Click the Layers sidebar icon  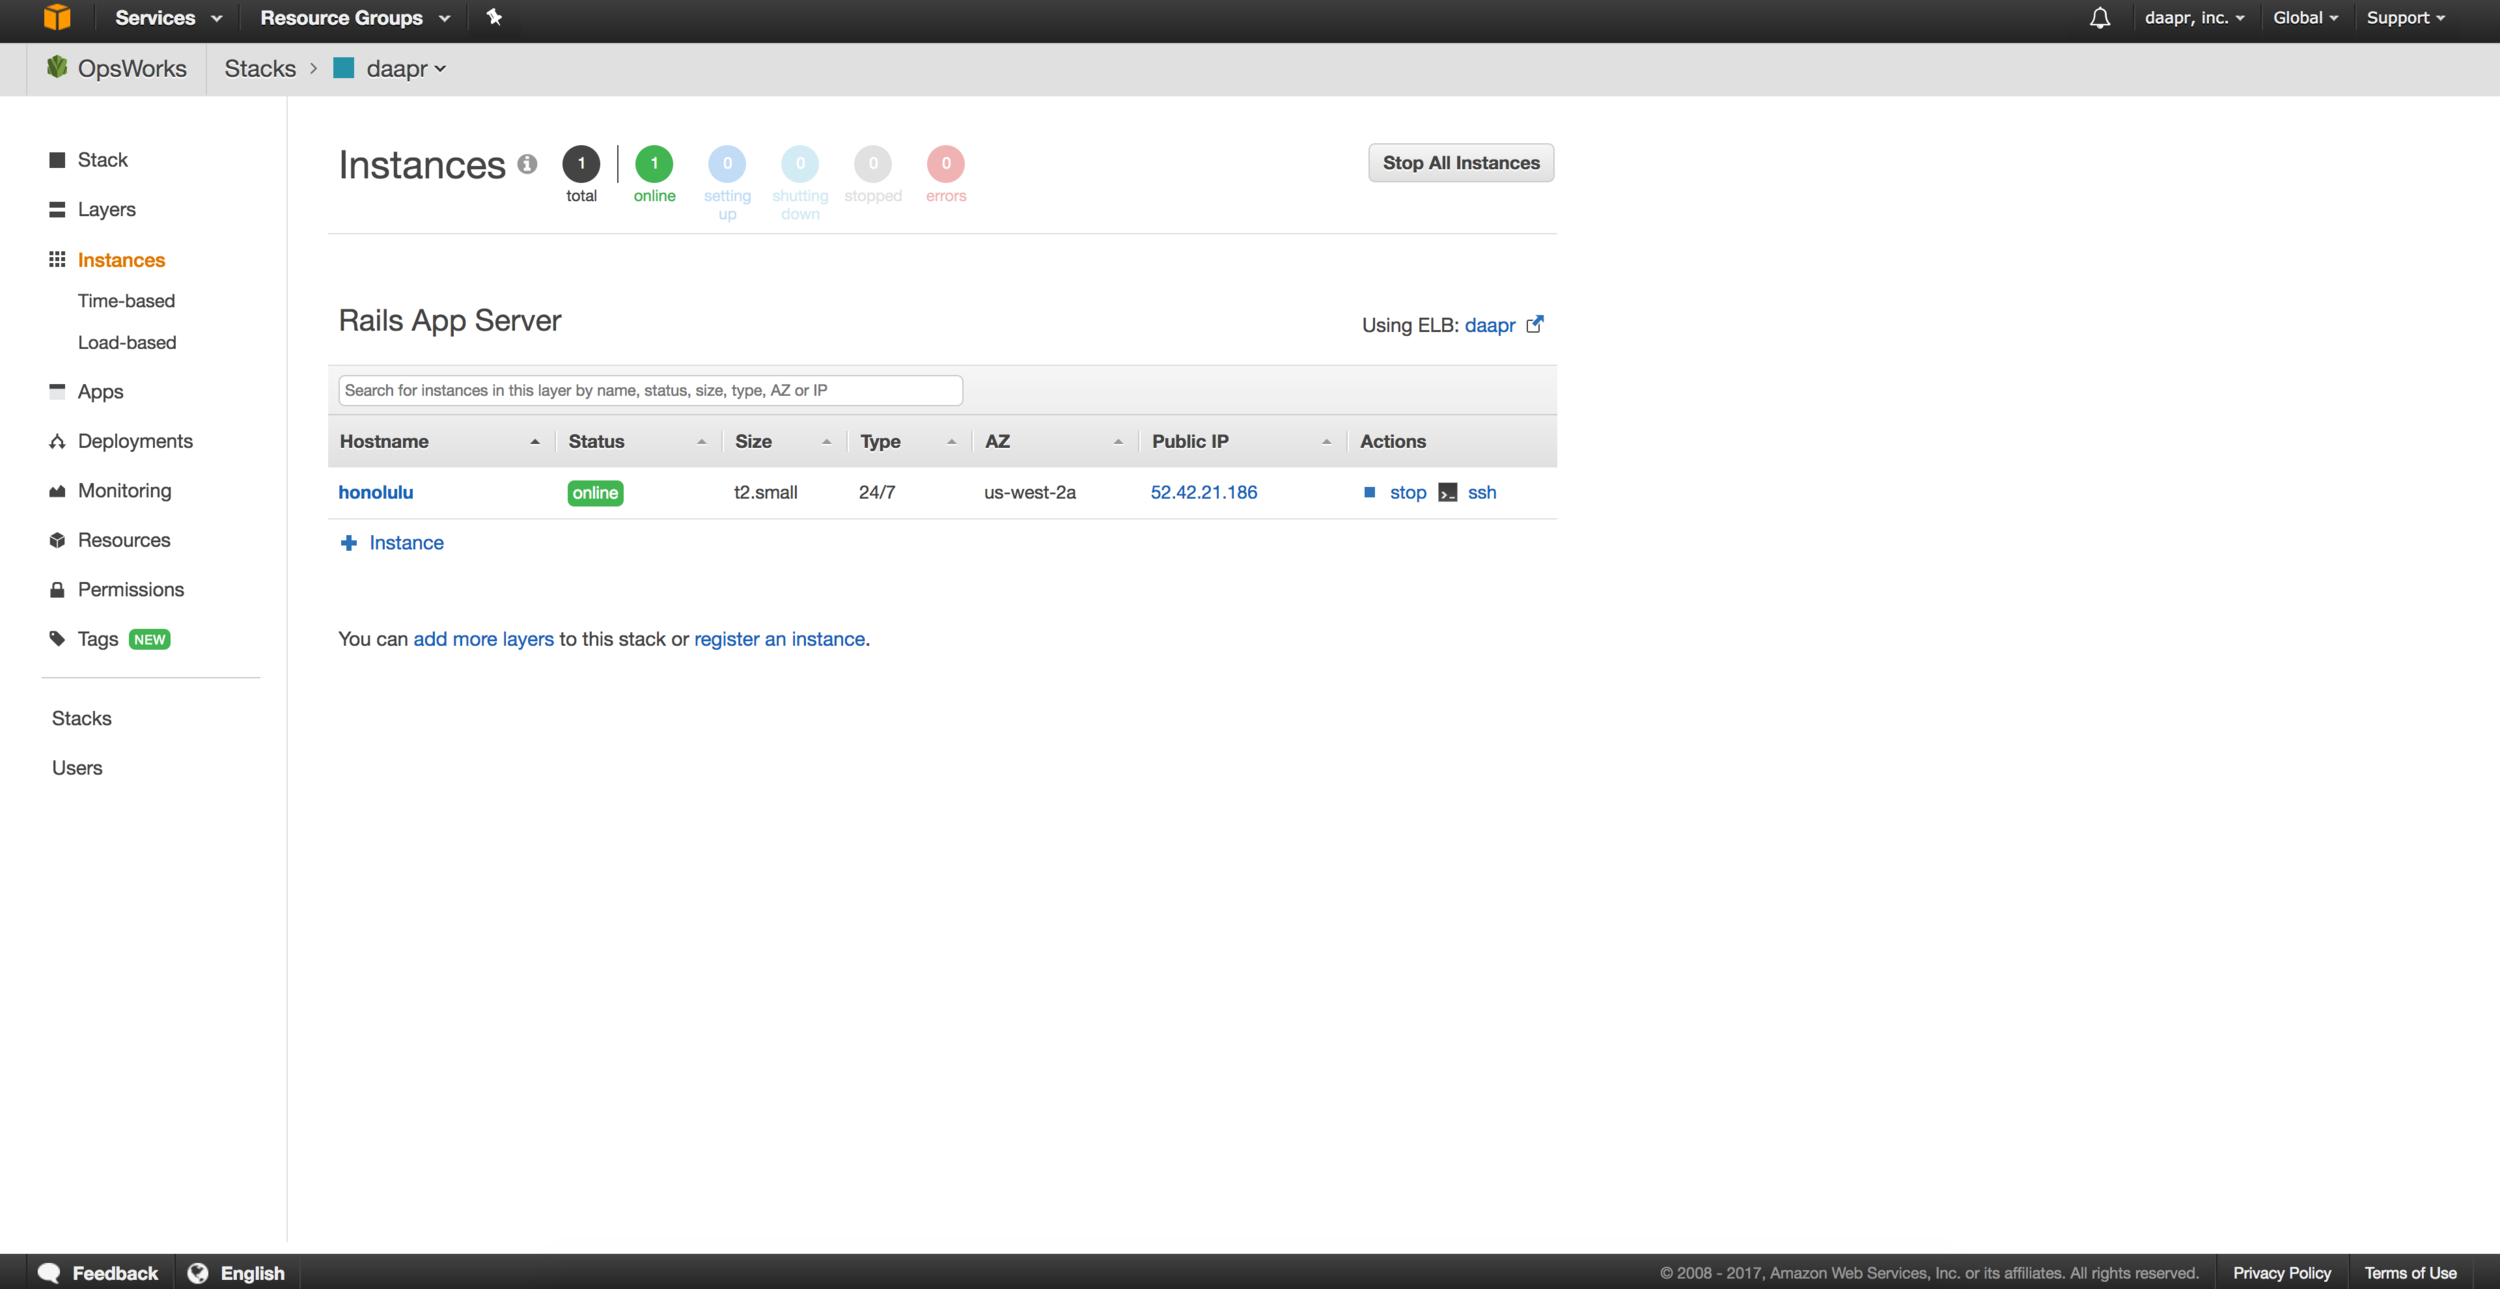pos(57,209)
